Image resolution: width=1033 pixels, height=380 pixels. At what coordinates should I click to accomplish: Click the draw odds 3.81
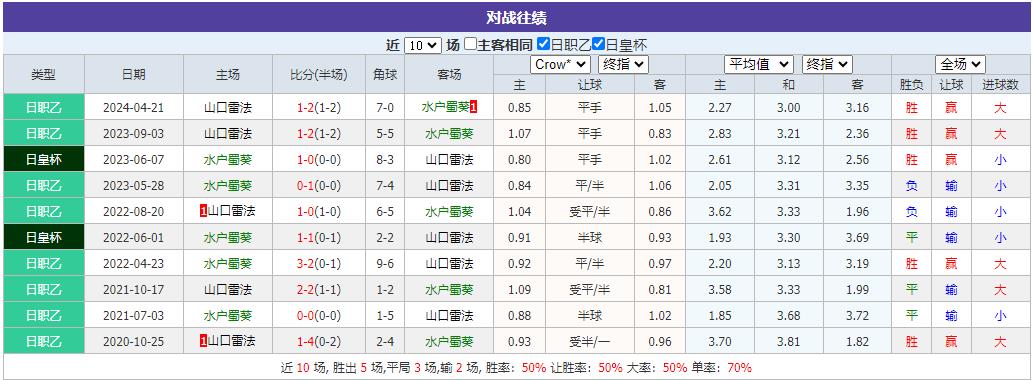click(x=789, y=341)
